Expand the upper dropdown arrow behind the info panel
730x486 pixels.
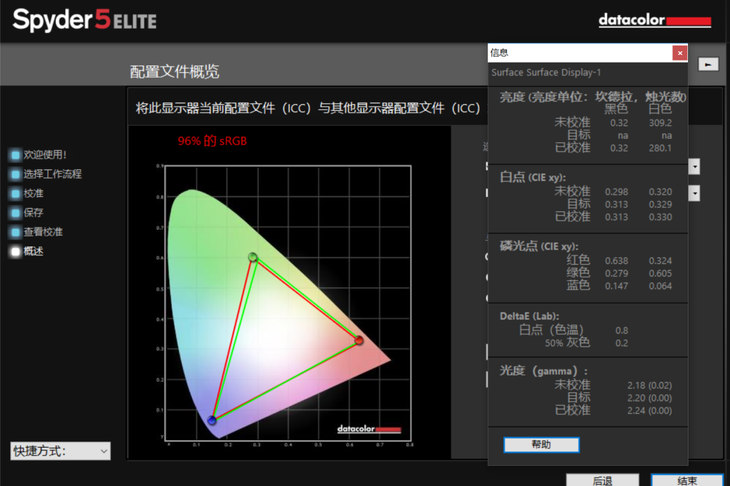click(x=694, y=167)
